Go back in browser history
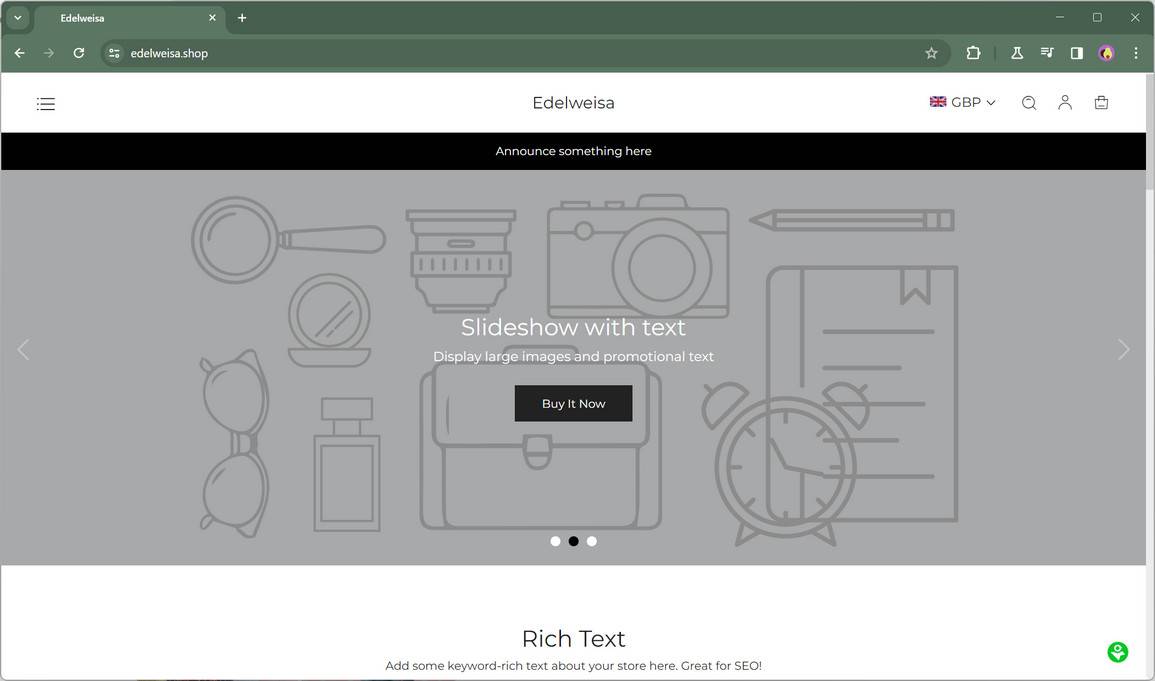This screenshot has width=1155, height=681. pyautogui.click(x=20, y=53)
